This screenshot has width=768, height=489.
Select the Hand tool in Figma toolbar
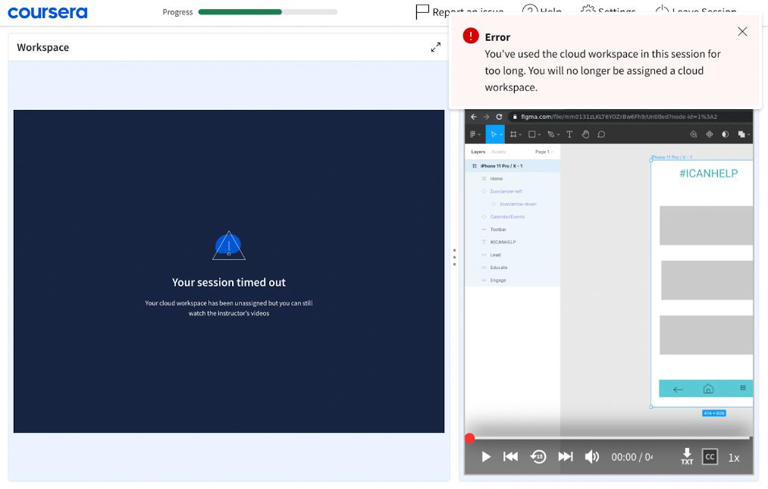coord(585,134)
